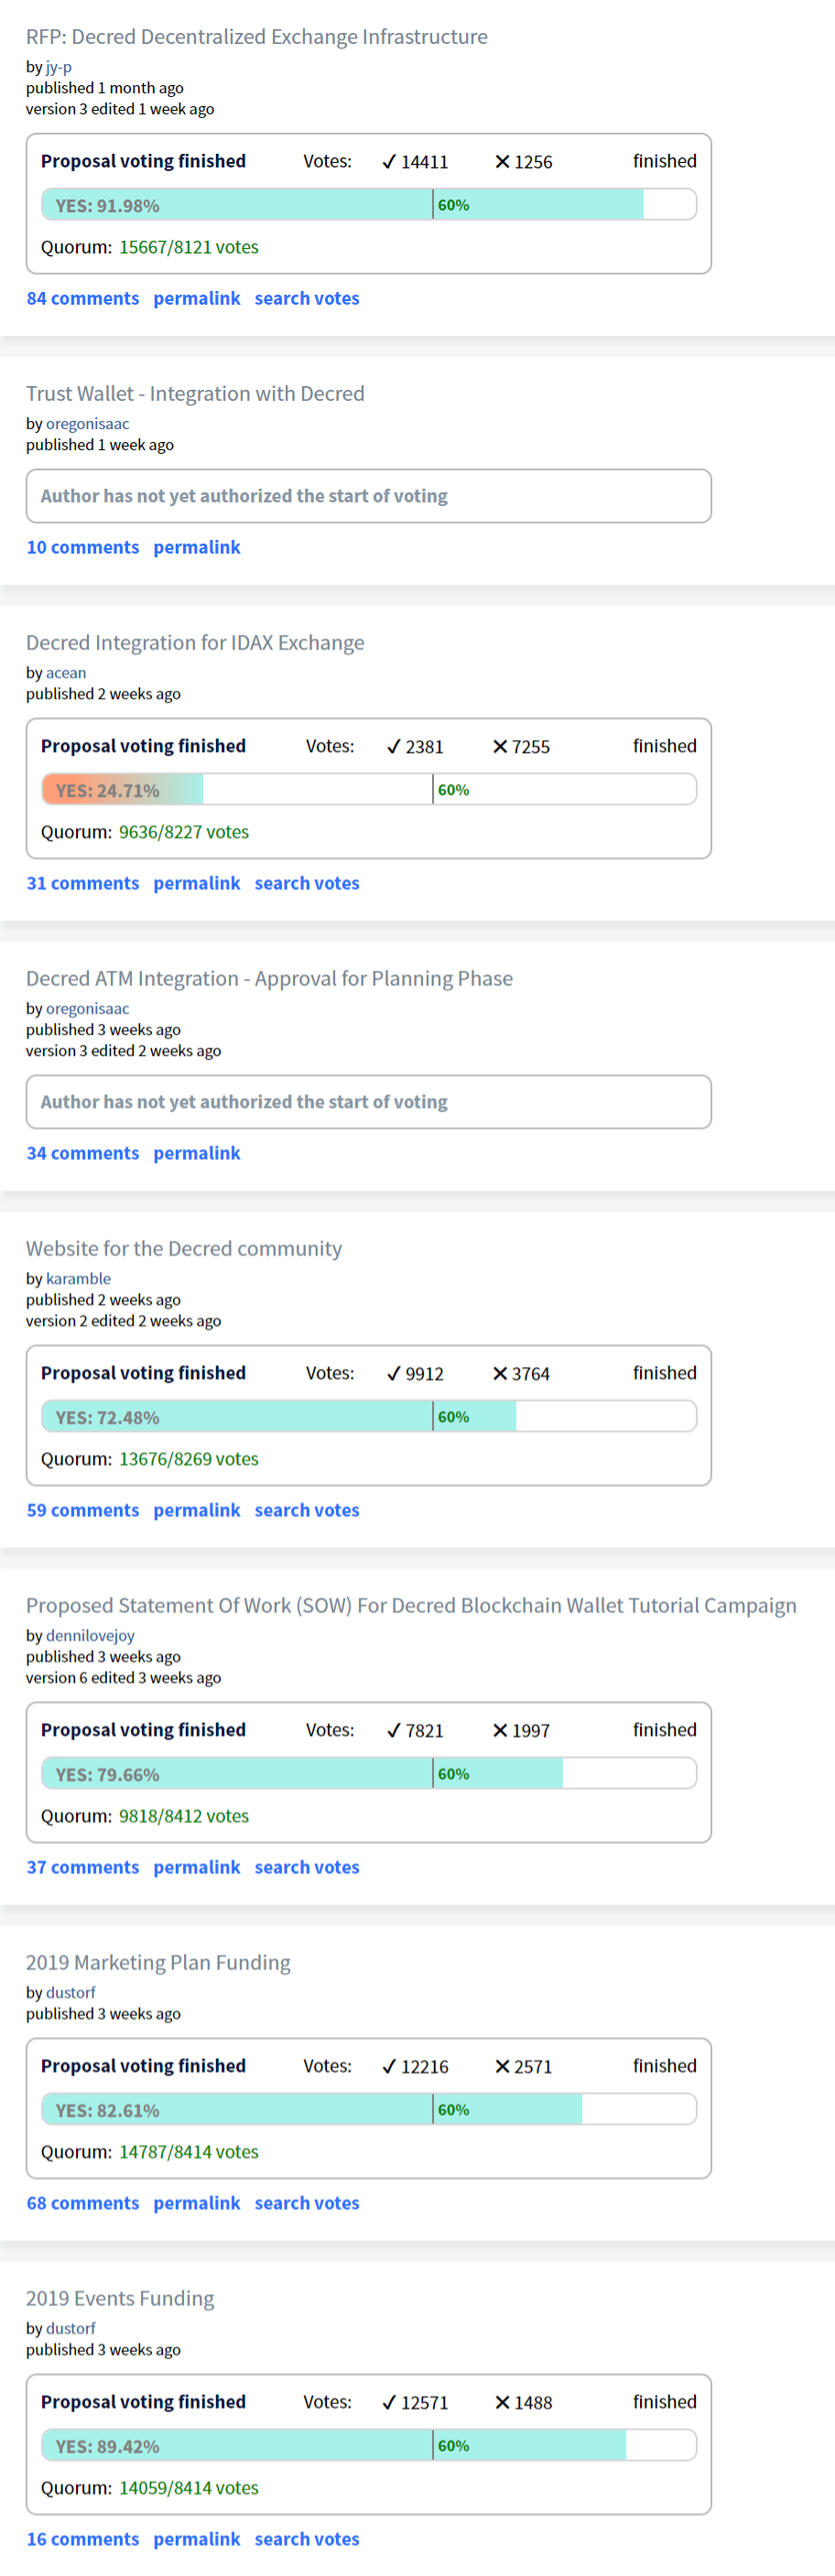Click the 72.48% yes vote progress bar
This screenshot has width=835, height=2576.
[x=369, y=1417]
